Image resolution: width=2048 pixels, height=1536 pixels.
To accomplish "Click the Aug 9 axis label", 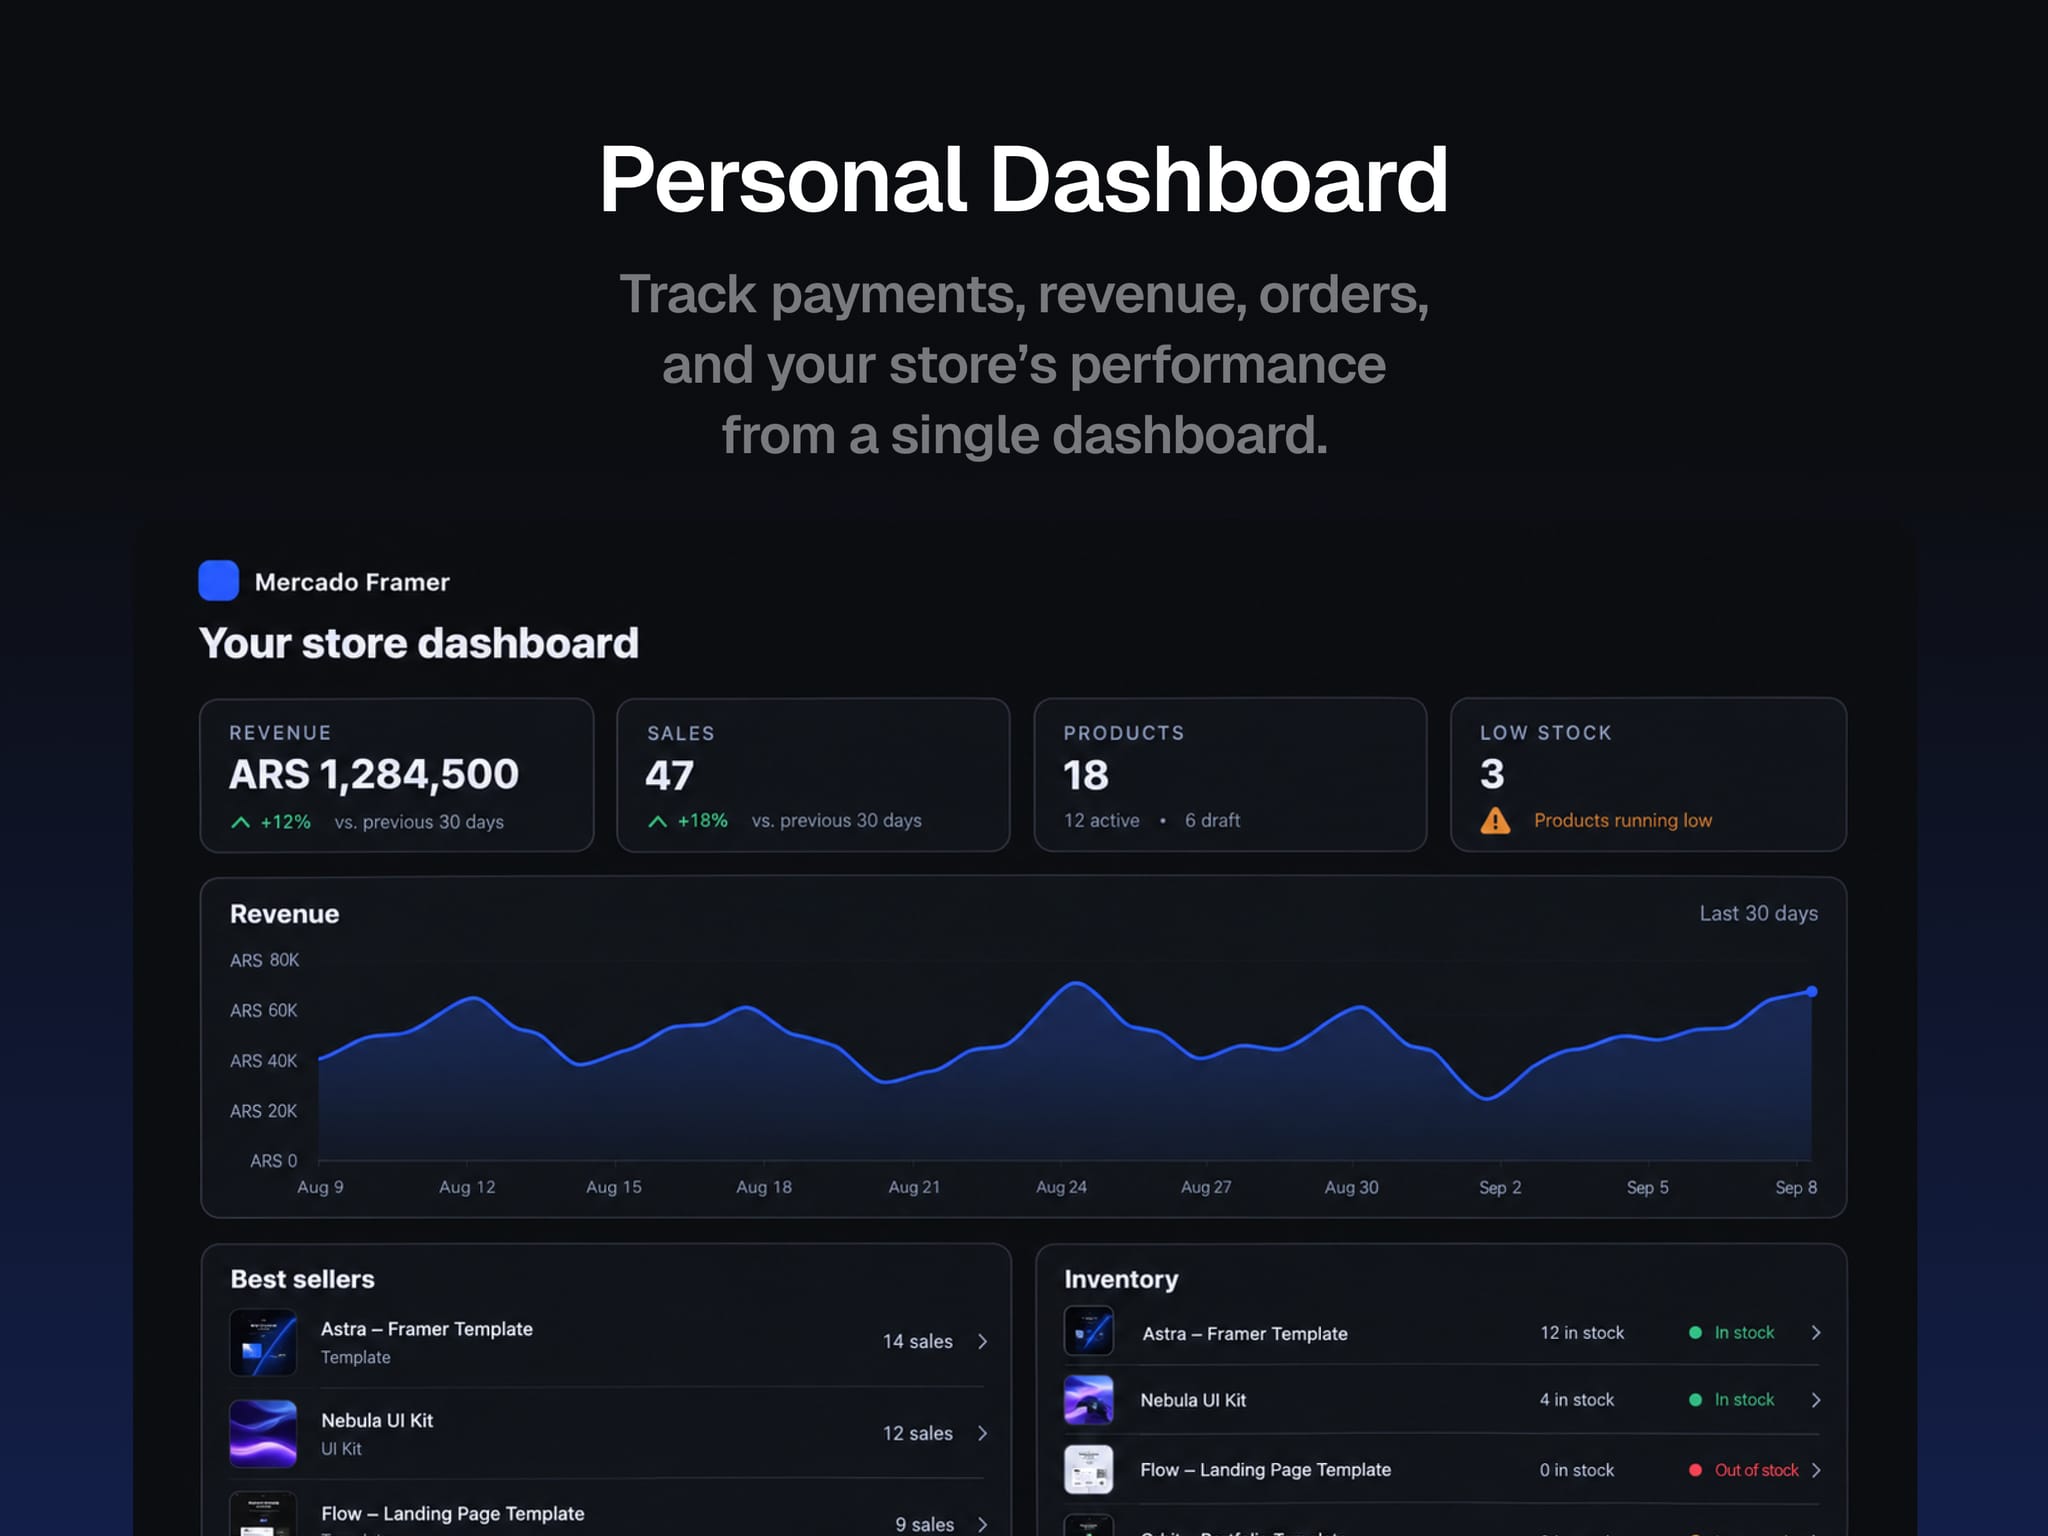I will tap(320, 1187).
